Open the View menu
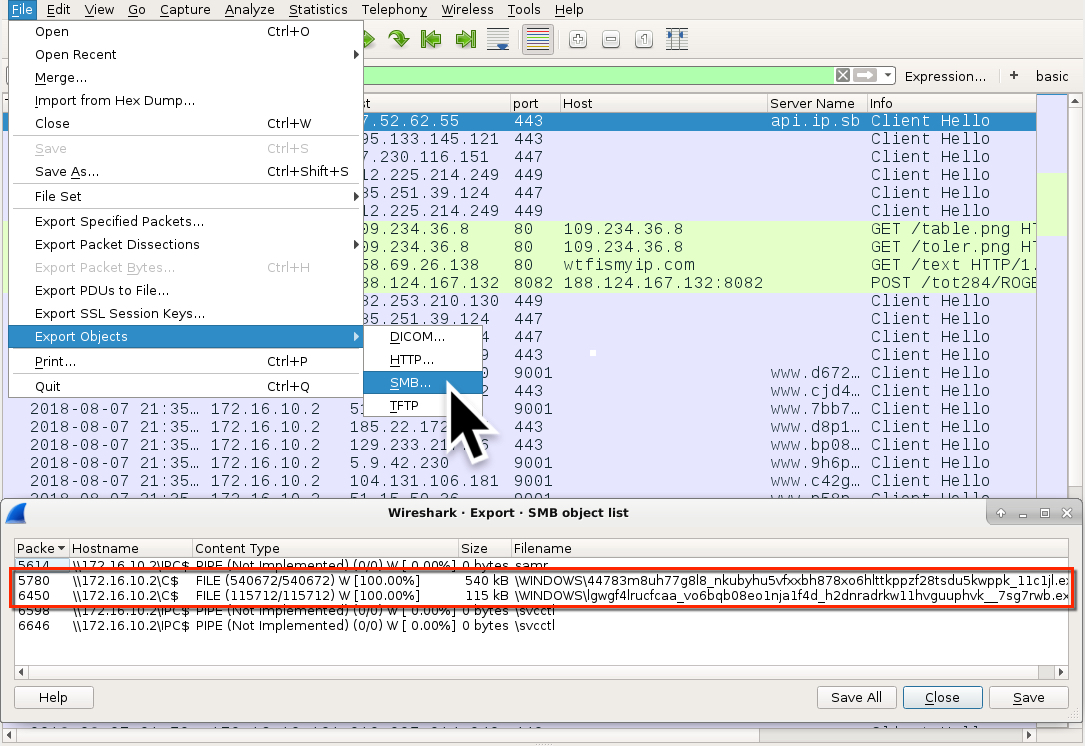 point(99,10)
